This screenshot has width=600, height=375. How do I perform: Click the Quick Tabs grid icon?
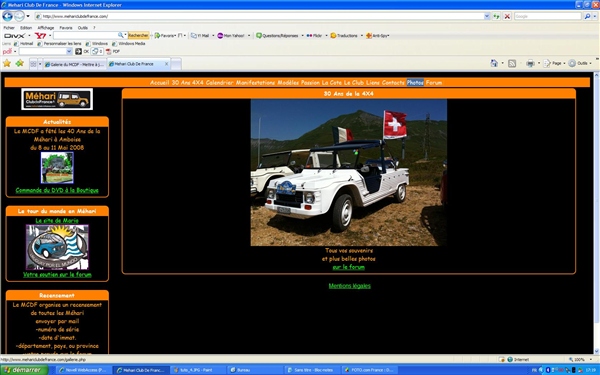pyautogui.click(x=34, y=64)
